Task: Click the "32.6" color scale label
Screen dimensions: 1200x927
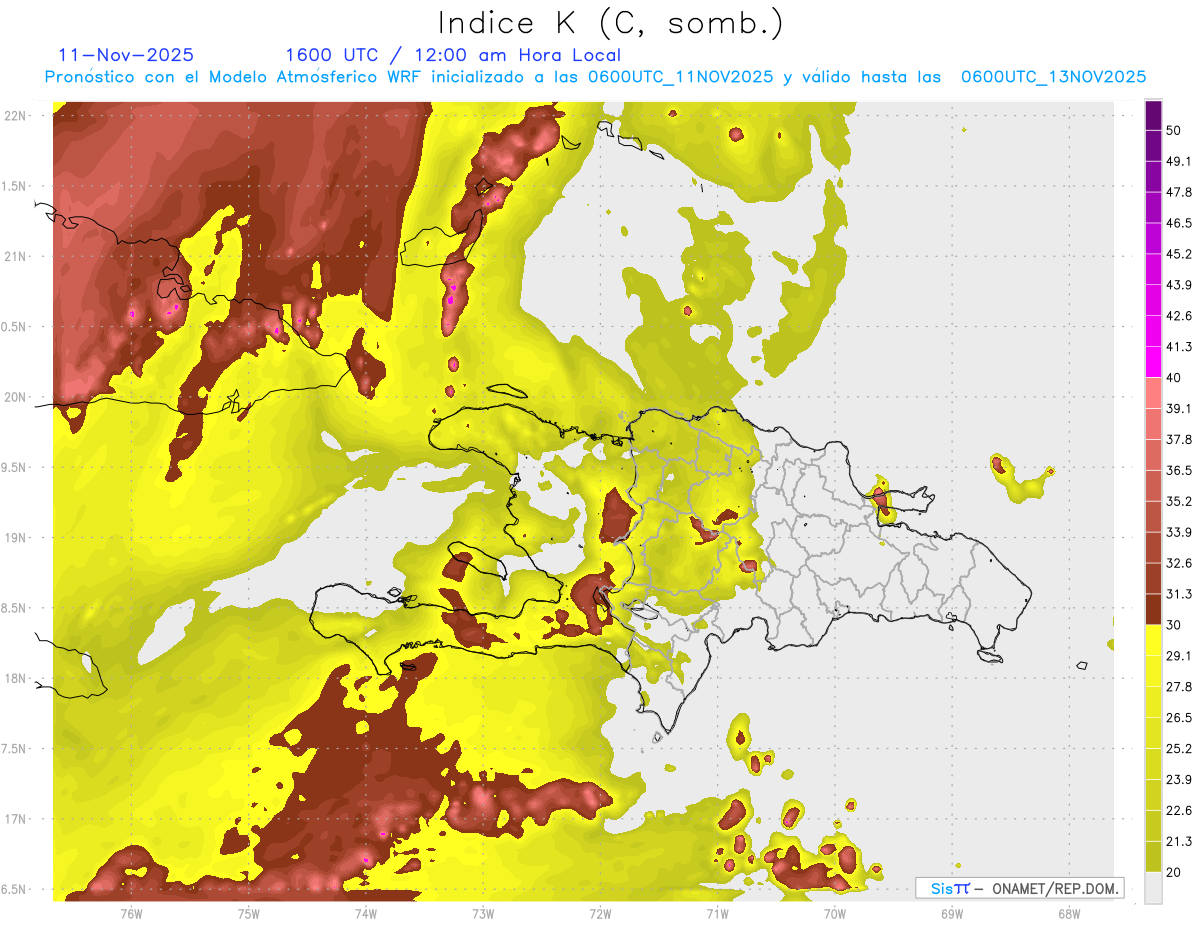Action: click(1179, 563)
